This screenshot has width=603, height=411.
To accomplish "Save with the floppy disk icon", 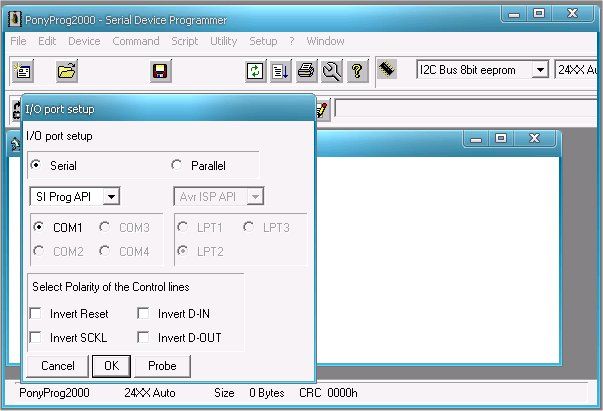I will point(160,71).
